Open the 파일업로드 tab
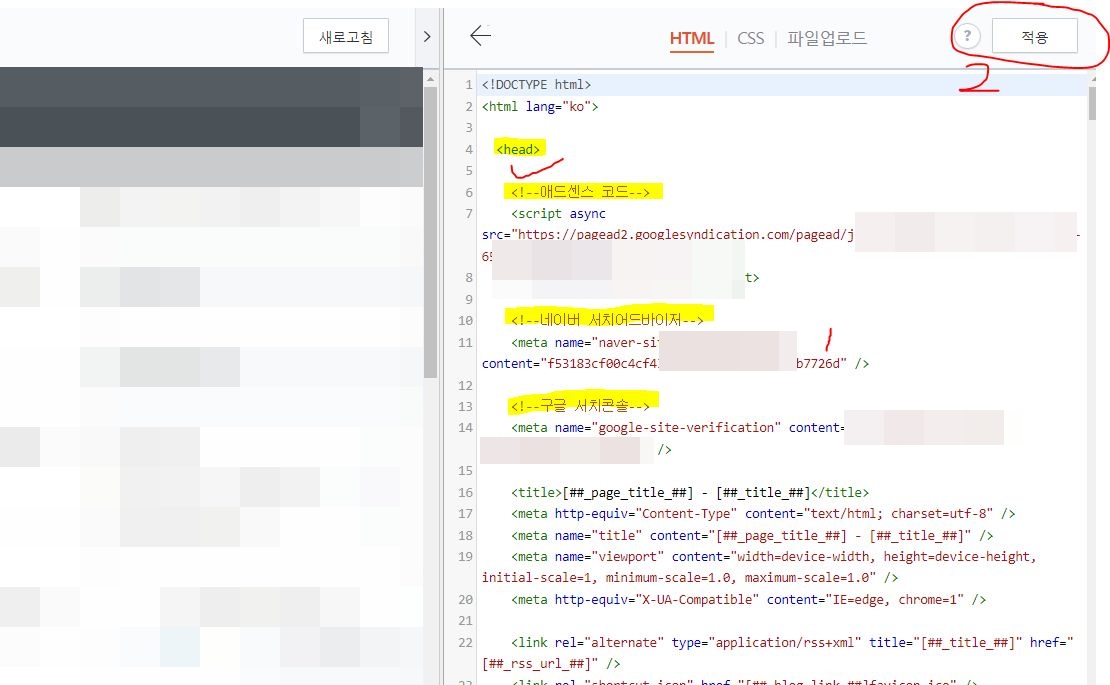Screen dimensions: 1110x685 [827, 38]
